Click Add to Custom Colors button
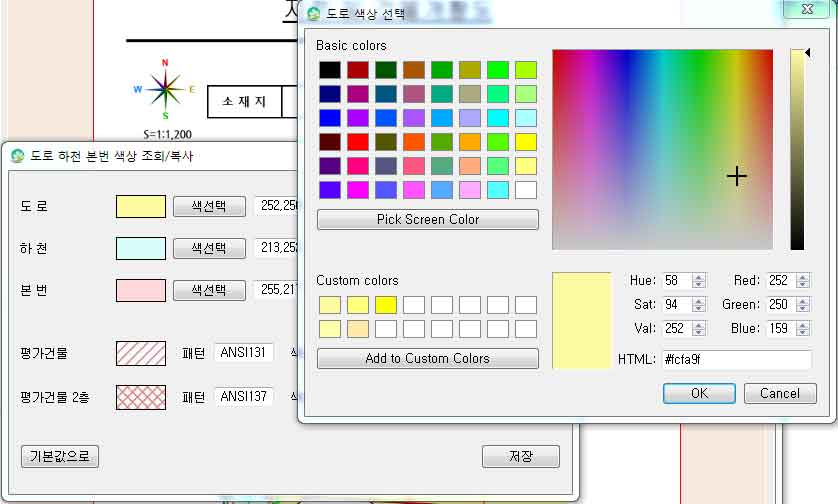 427,358
